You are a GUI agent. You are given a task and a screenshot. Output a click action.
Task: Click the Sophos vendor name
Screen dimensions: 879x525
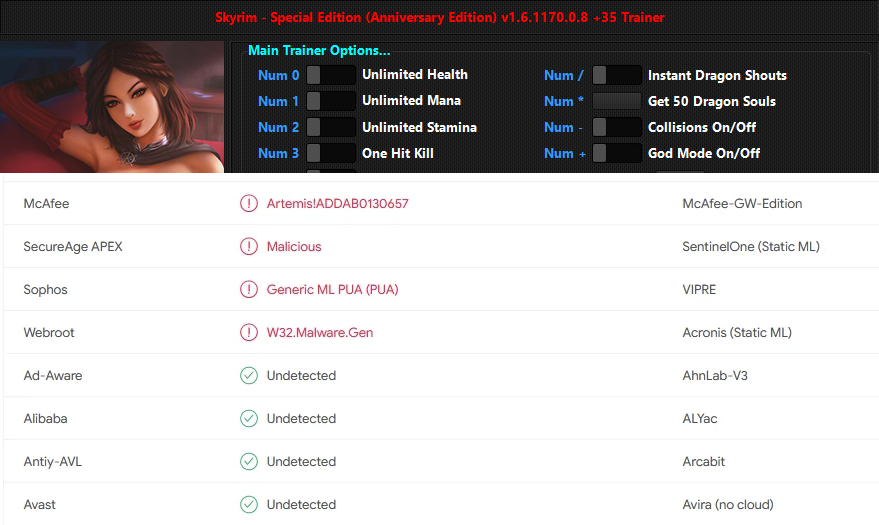[x=45, y=290]
